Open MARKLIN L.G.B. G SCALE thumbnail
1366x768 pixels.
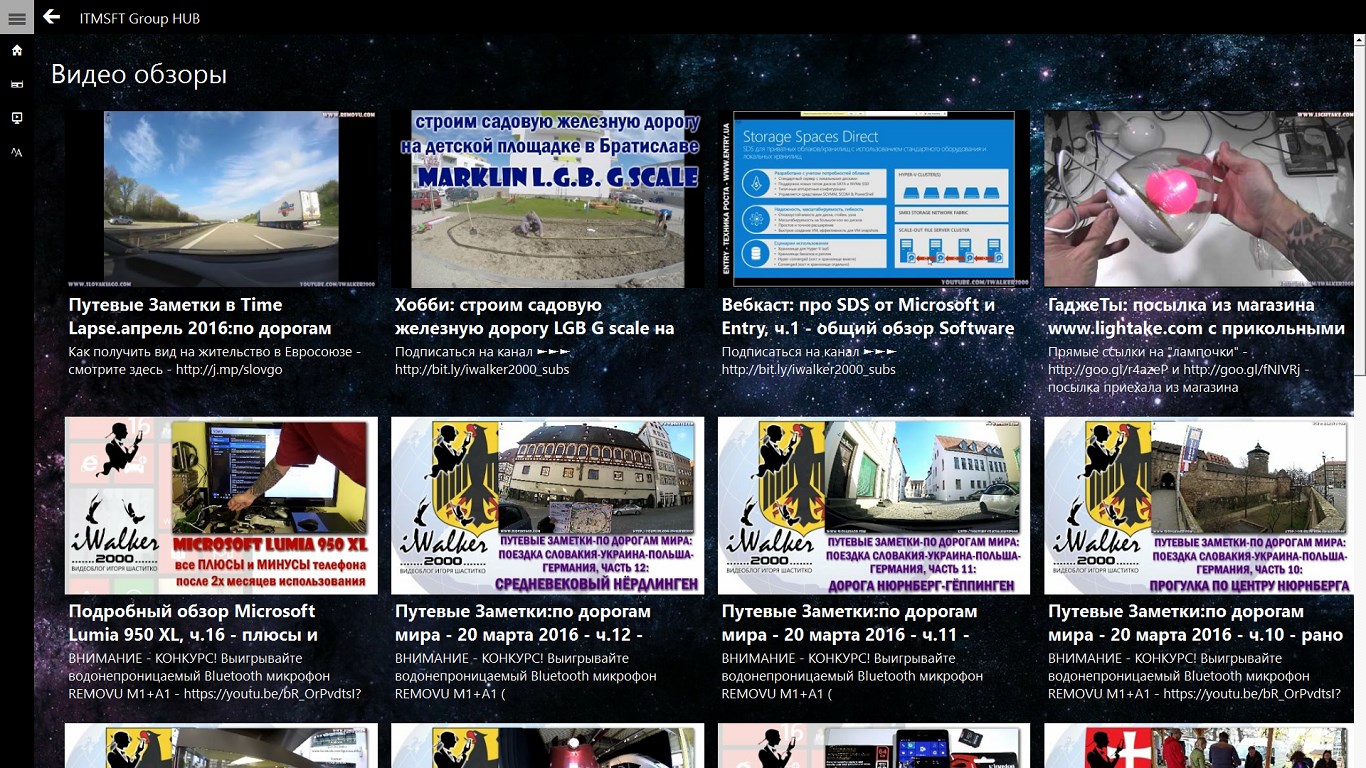pyautogui.click(x=548, y=199)
